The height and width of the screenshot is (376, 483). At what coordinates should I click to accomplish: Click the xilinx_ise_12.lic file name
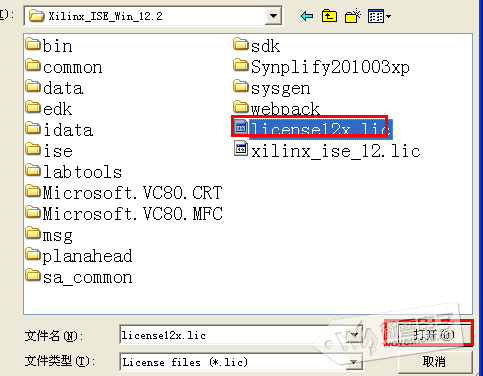(335, 151)
